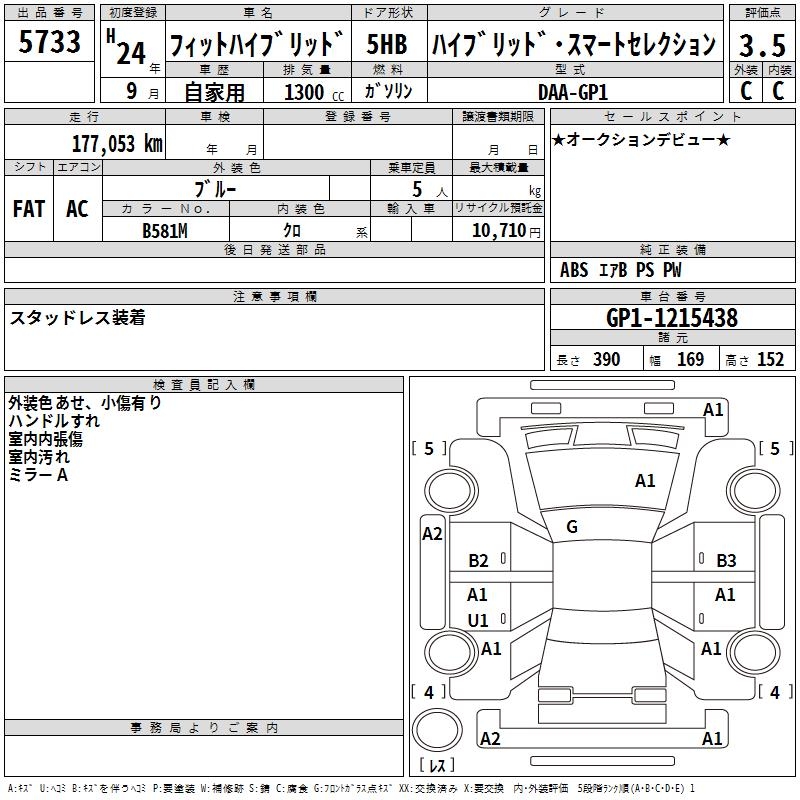Click the door type value 5HB
Viewport: 800px width, 800px height.
point(387,44)
